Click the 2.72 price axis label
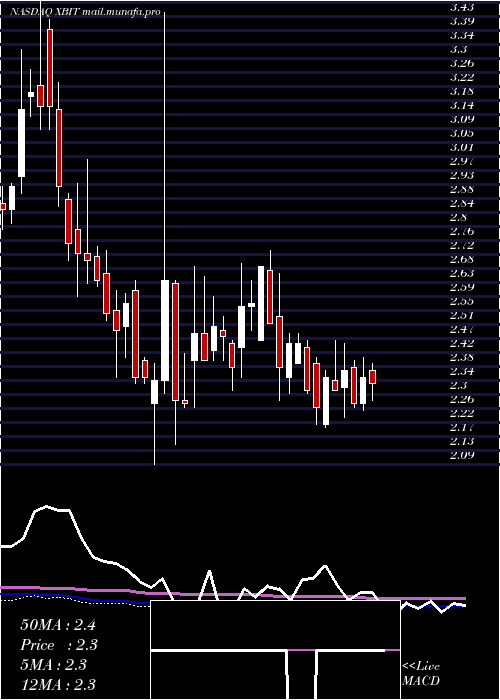Image resolution: width=500 pixels, height=700 pixels. tap(462, 246)
